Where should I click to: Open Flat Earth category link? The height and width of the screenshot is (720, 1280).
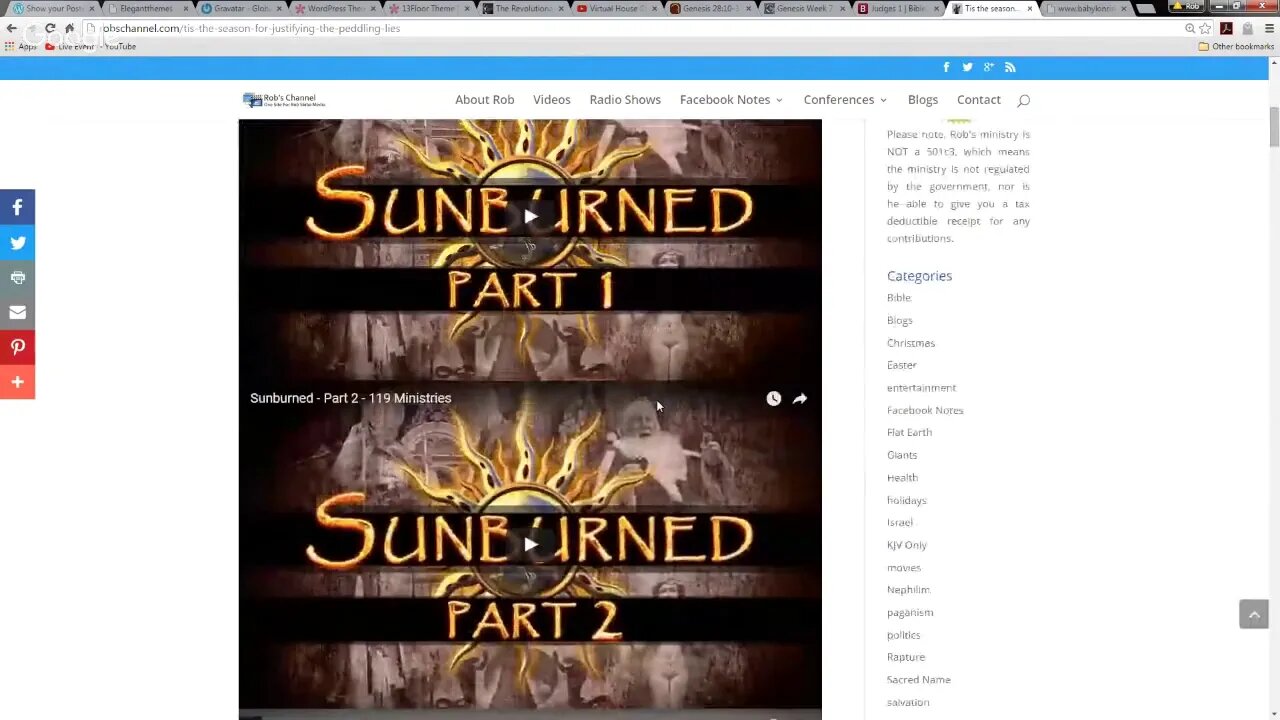pyautogui.click(x=909, y=432)
